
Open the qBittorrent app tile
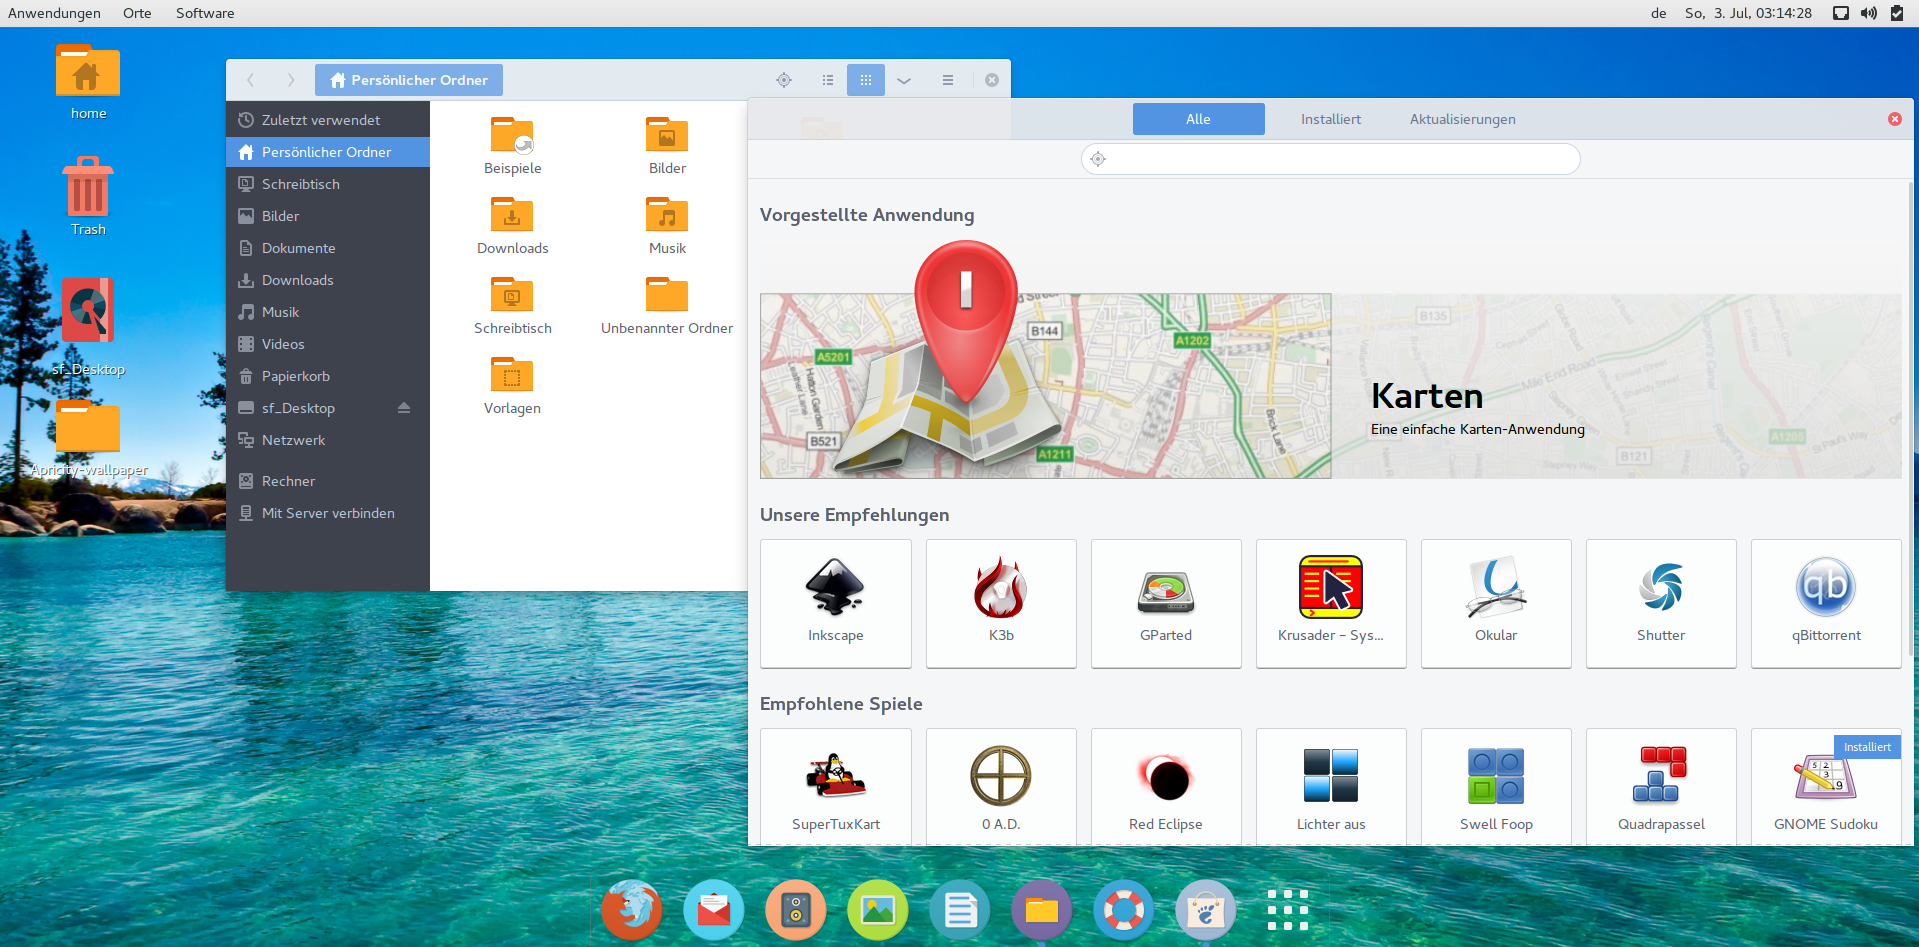coord(1826,603)
